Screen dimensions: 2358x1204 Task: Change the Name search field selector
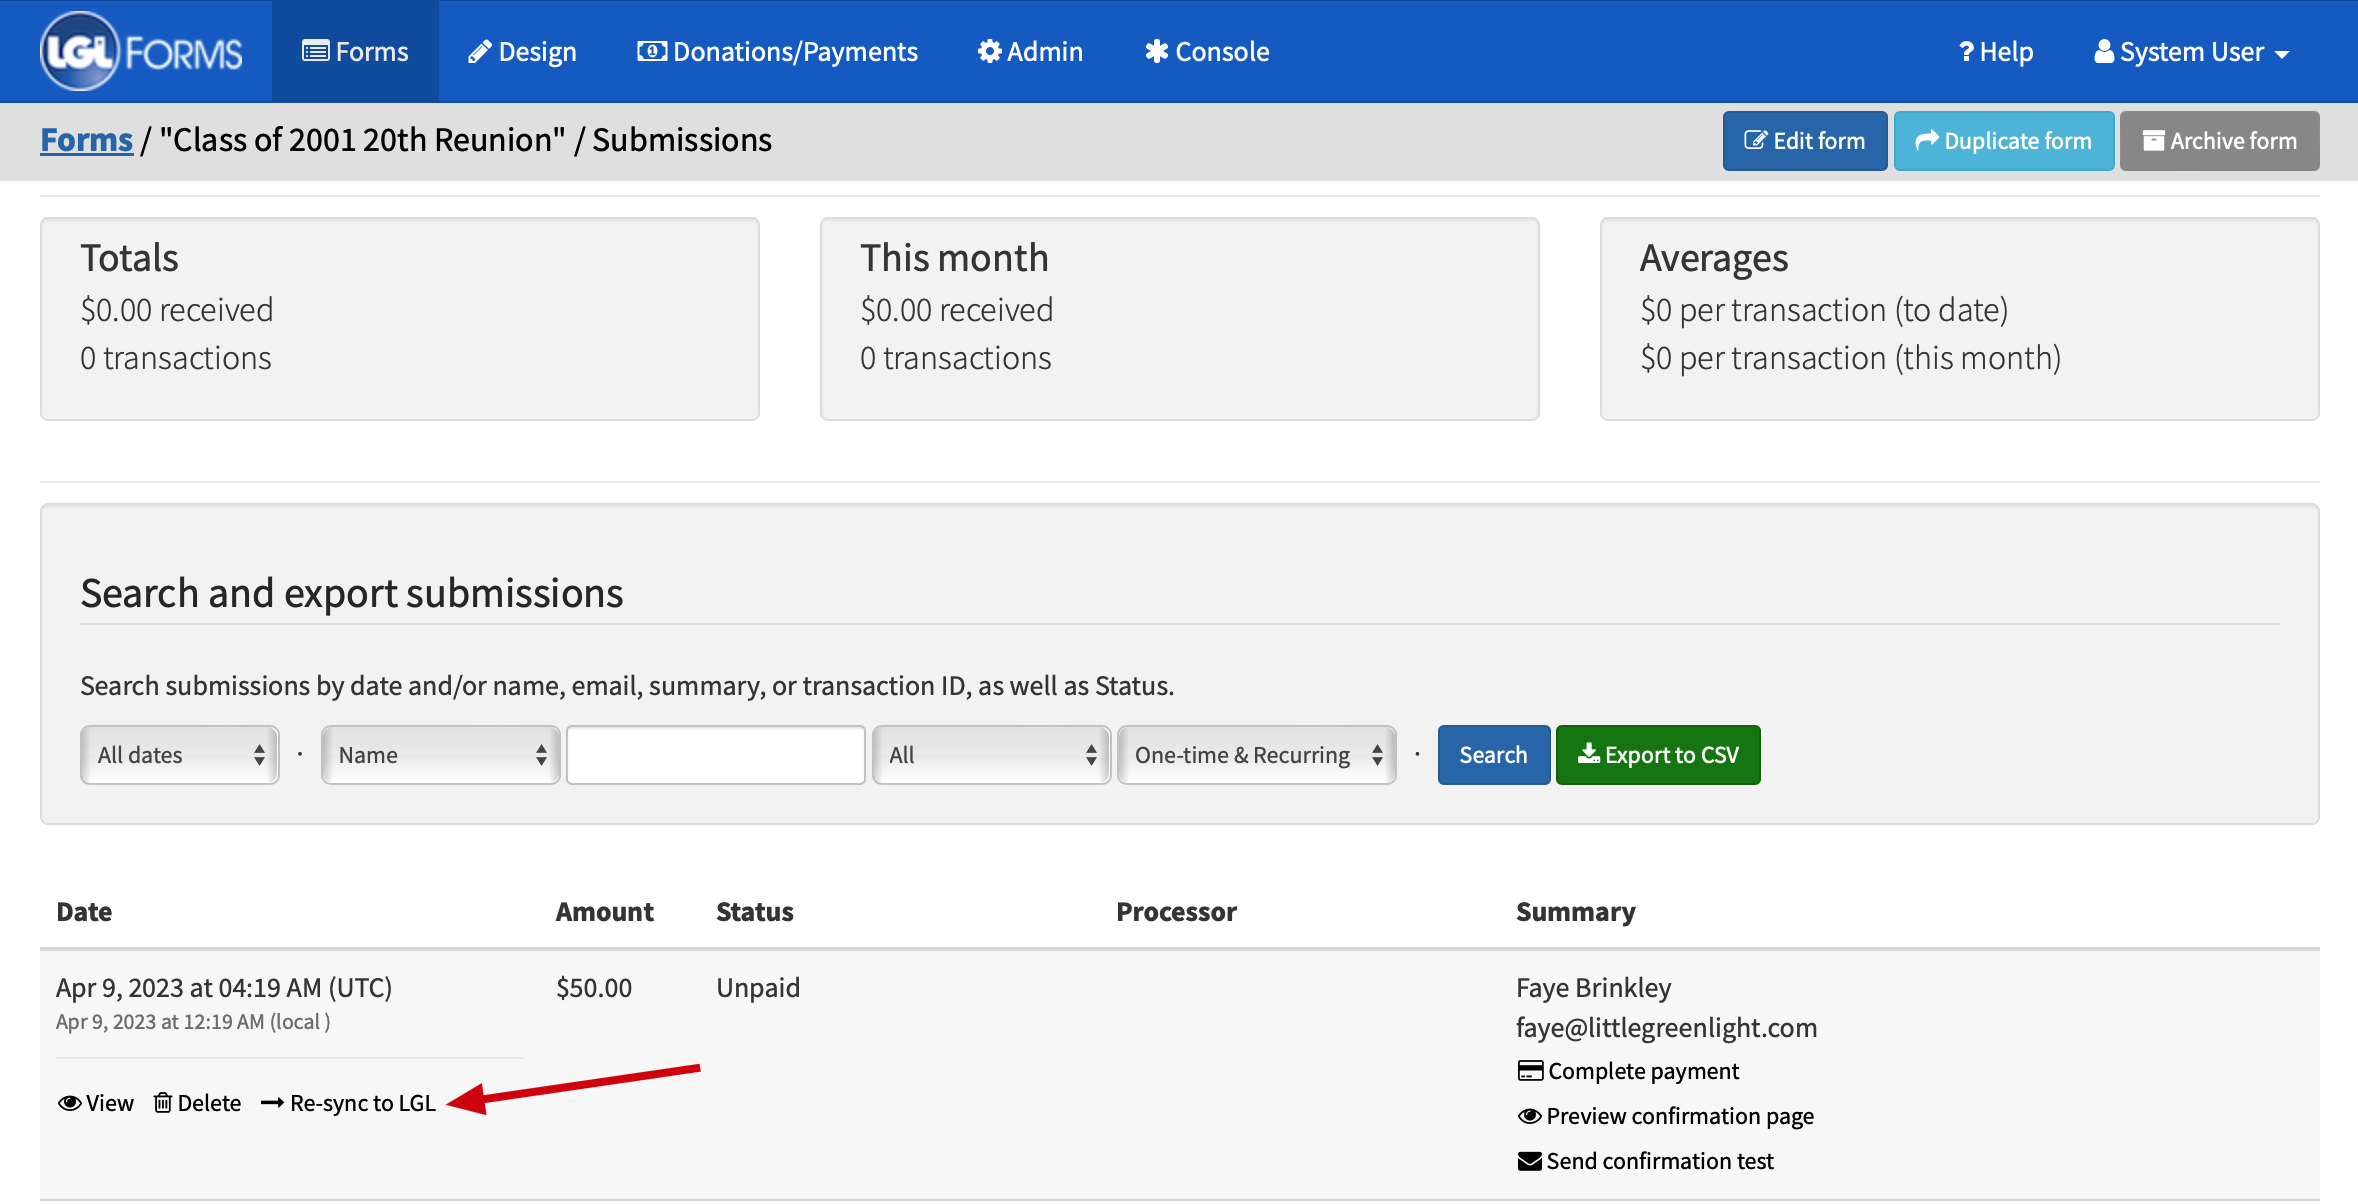[440, 754]
